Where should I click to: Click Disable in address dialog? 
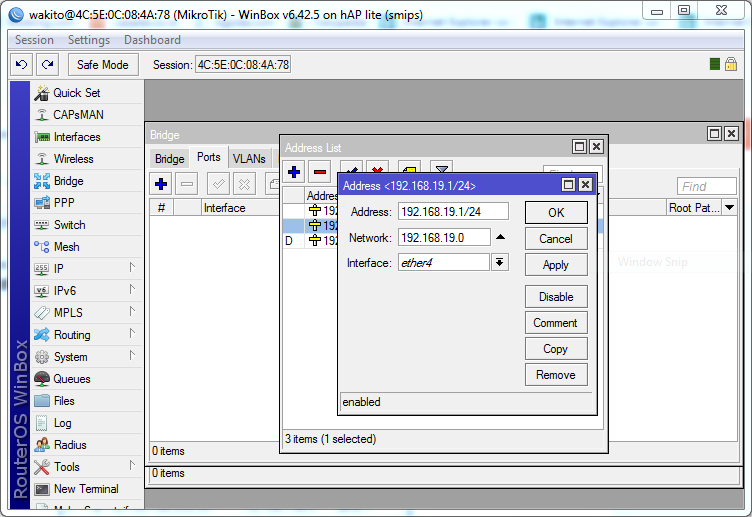point(556,297)
